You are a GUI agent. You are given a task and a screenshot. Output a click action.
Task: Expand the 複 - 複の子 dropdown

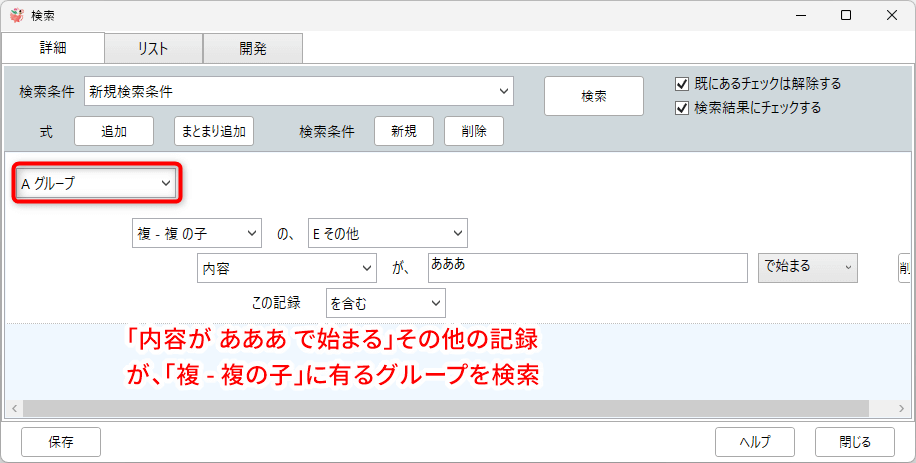(x=196, y=233)
